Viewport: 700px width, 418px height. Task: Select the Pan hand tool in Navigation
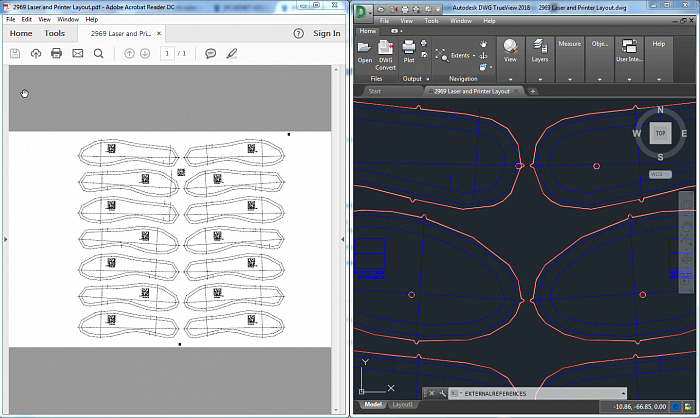tap(484, 44)
